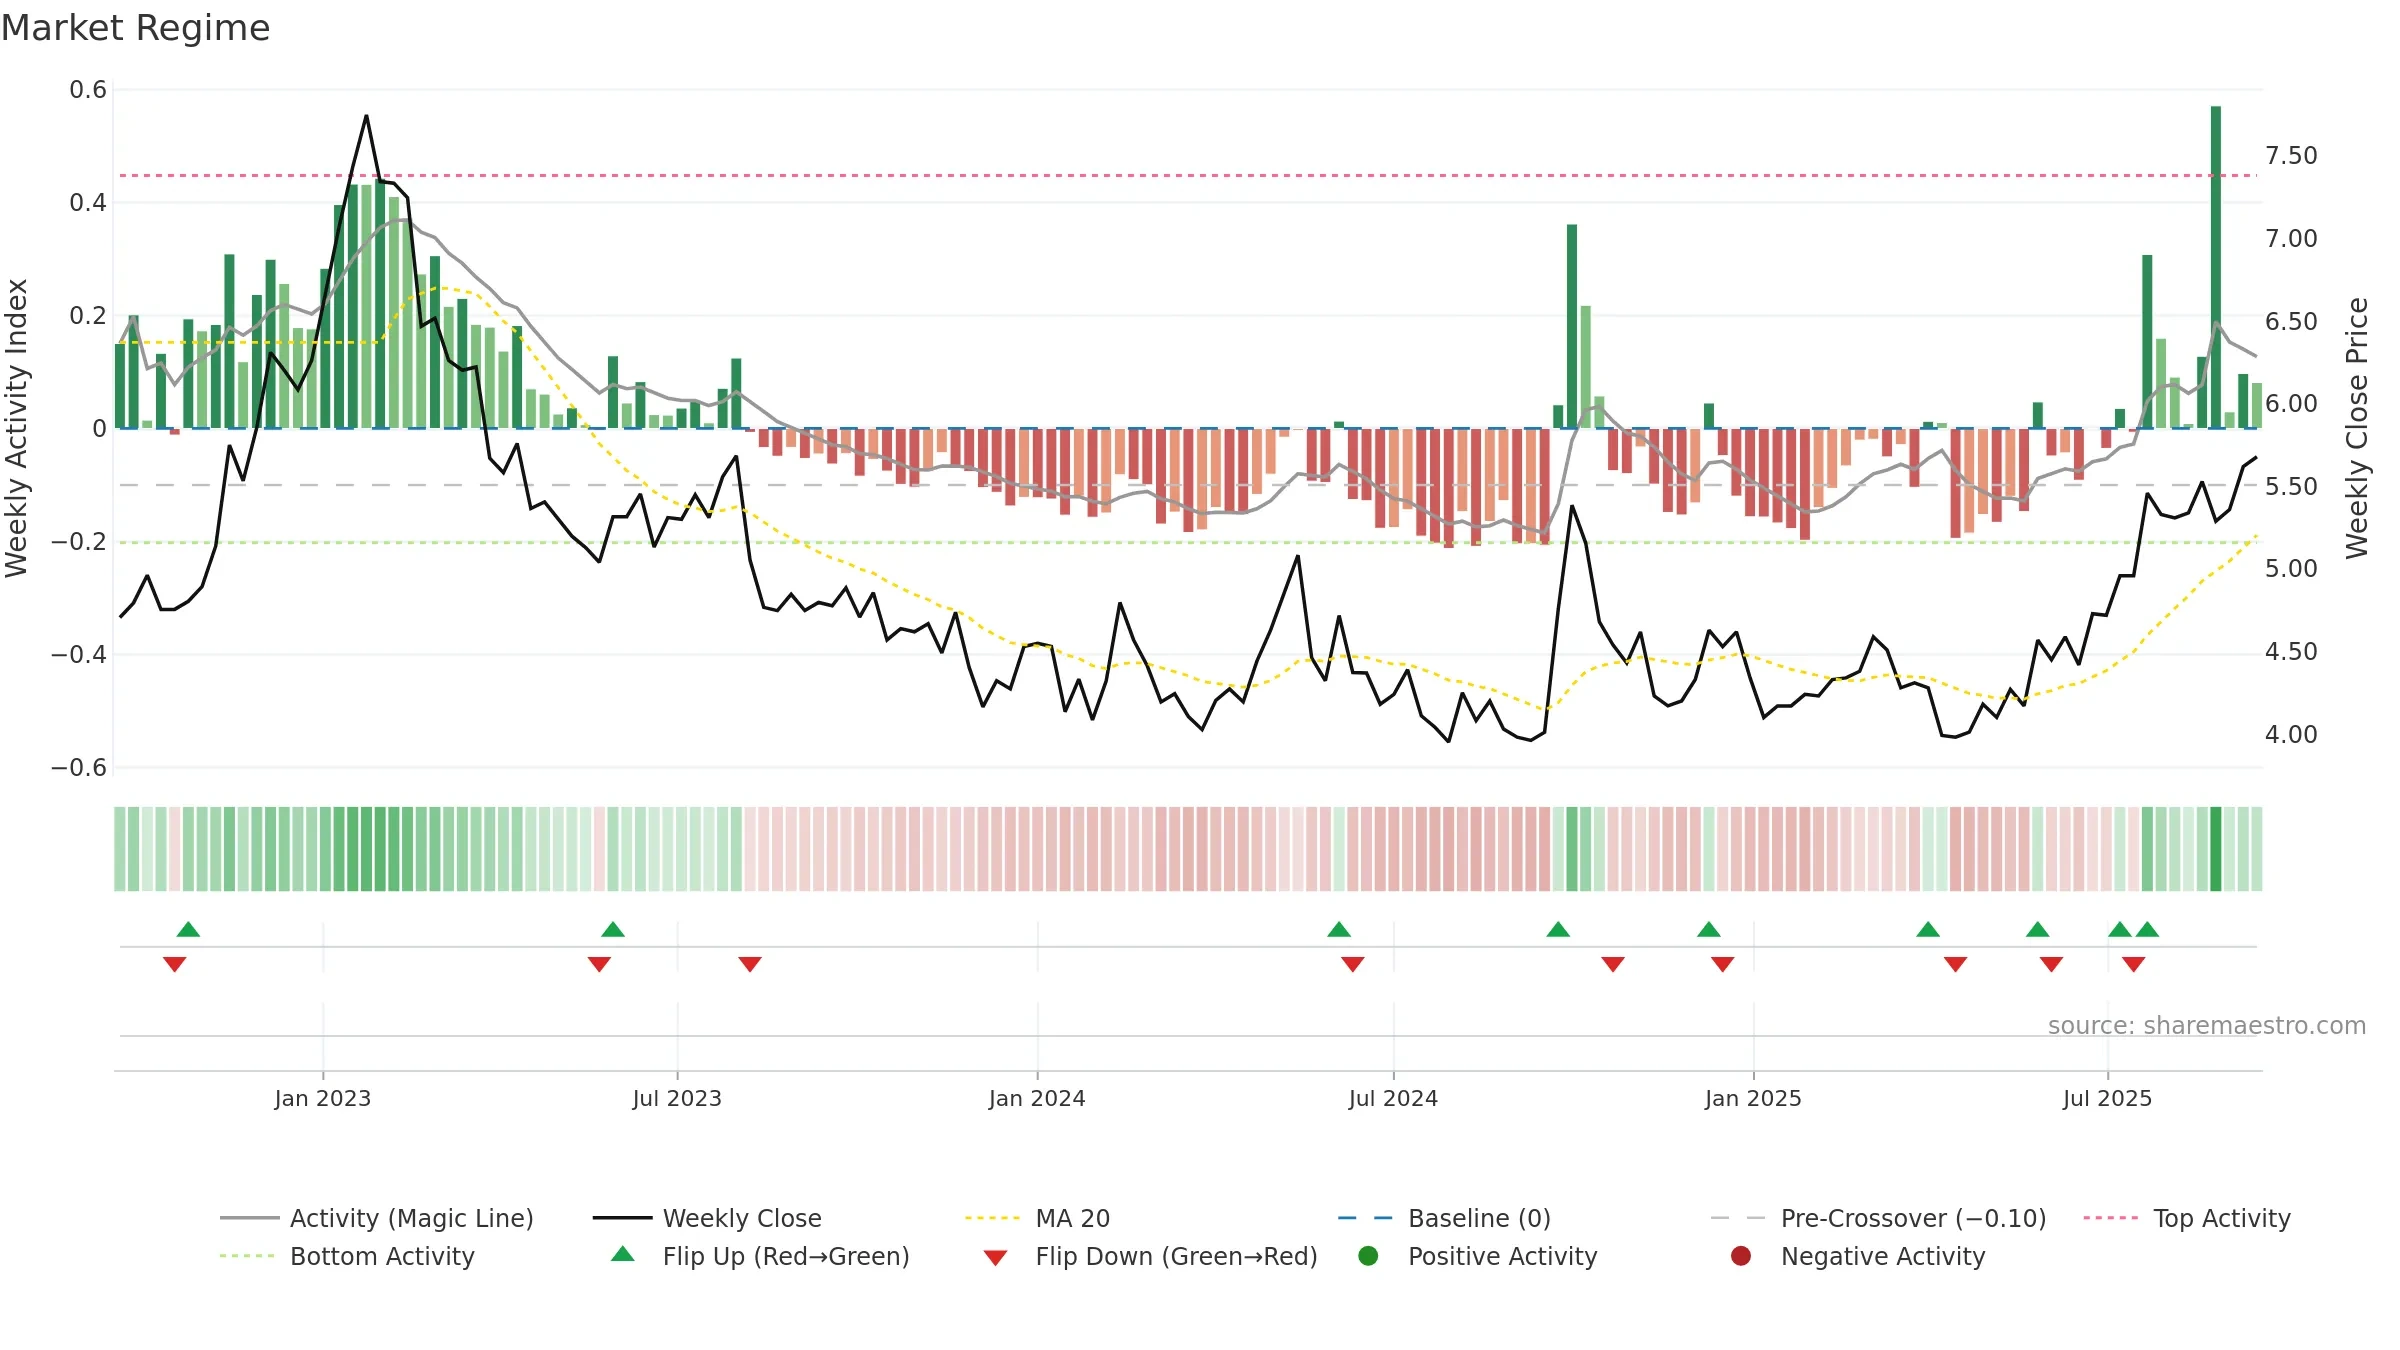
Task: Select the Jan 2025 axis label
Action: (x=1753, y=1098)
